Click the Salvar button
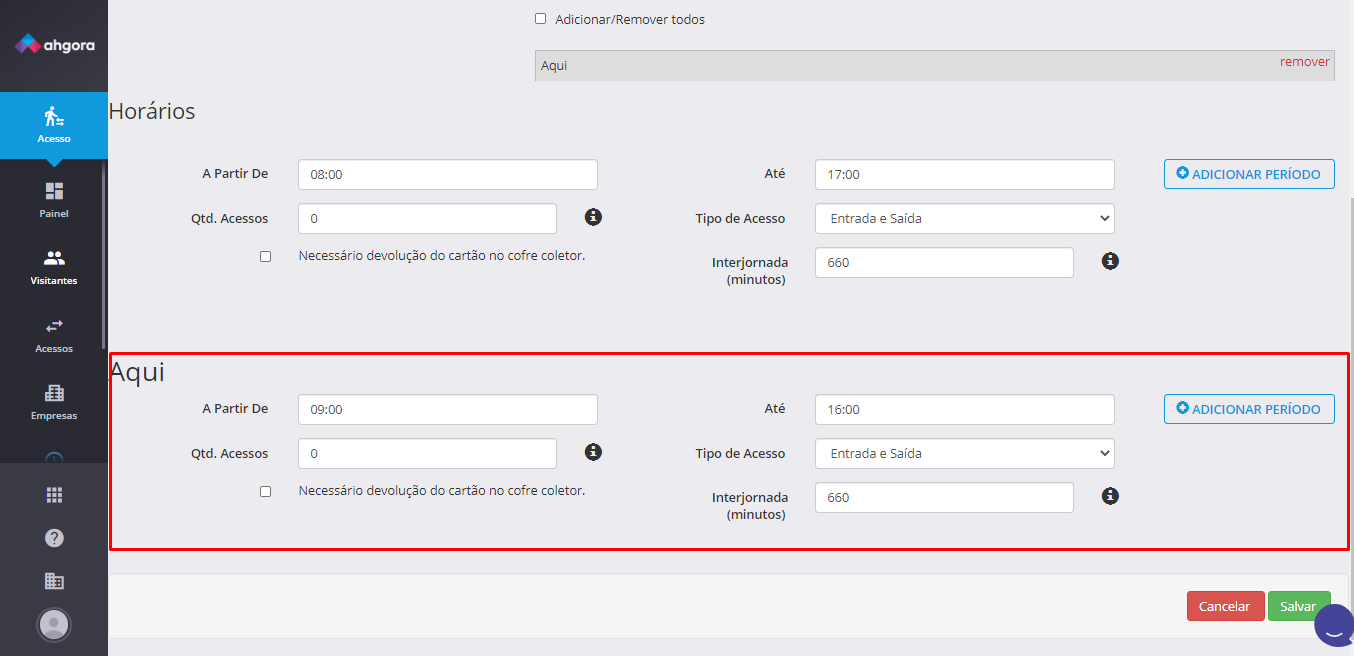The width and height of the screenshot is (1354, 656). tap(1299, 606)
